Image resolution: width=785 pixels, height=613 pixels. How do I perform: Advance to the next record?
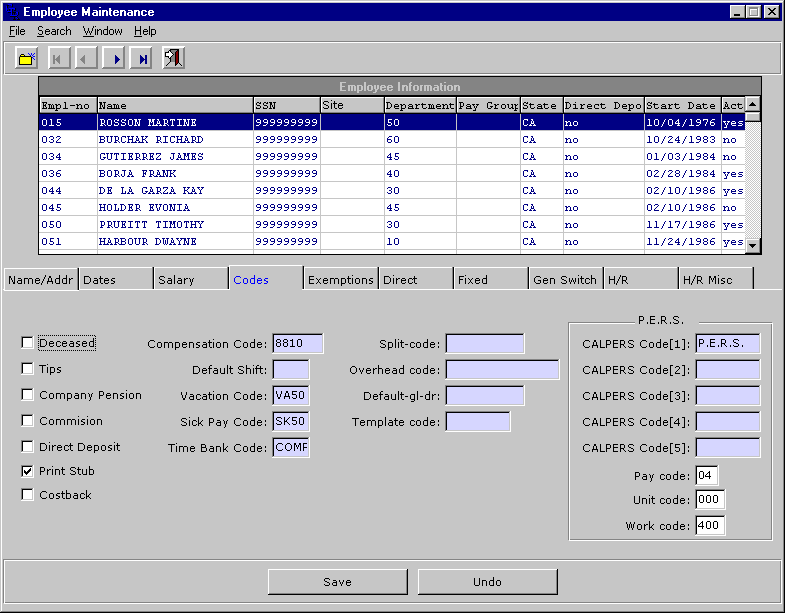(x=116, y=59)
